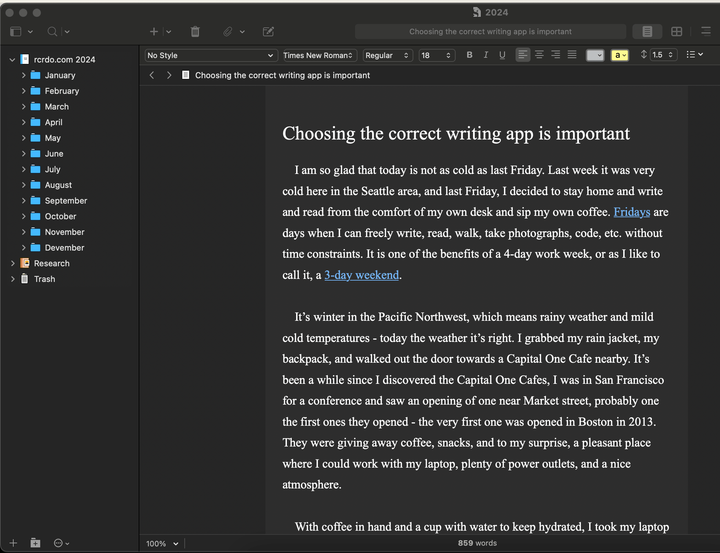
Task: Toggle italic formatting
Action: pyautogui.click(x=486, y=55)
